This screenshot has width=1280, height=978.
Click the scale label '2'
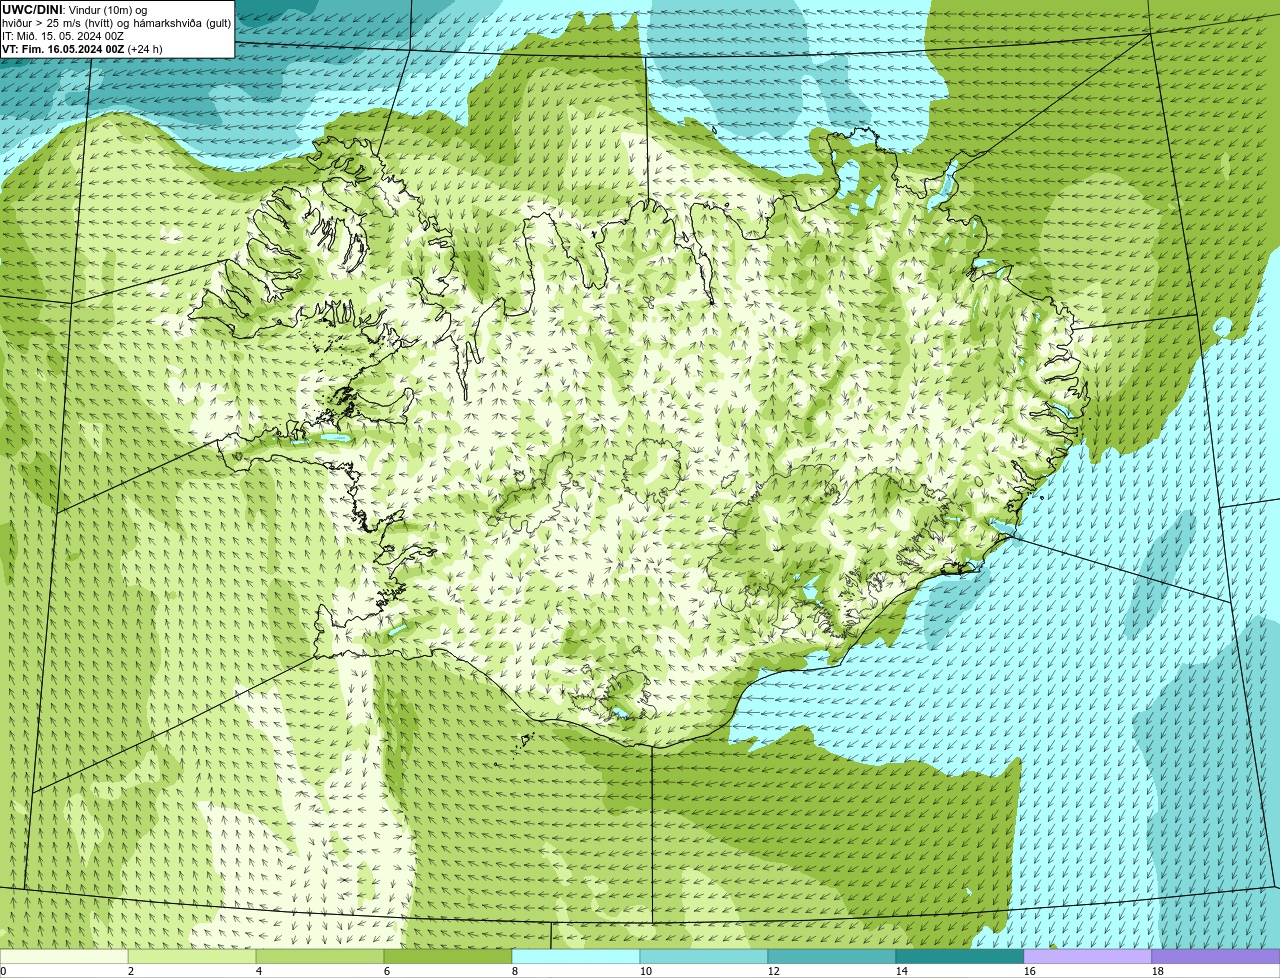point(131,971)
